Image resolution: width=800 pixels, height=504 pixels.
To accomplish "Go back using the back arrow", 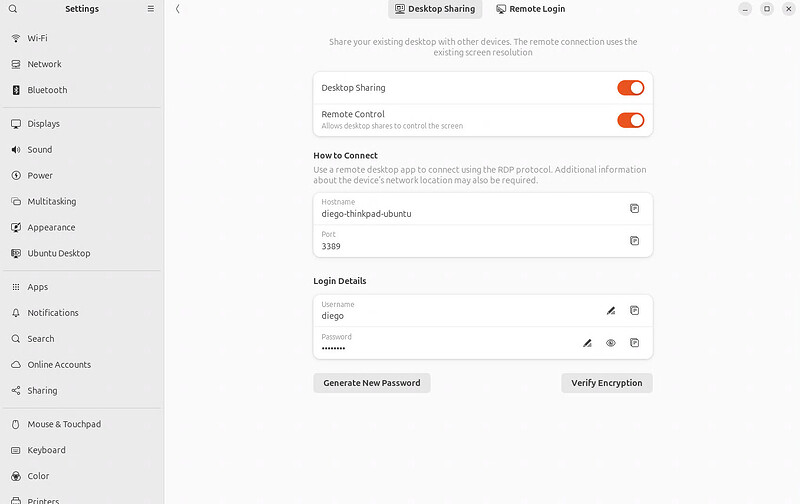I will click(178, 9).
